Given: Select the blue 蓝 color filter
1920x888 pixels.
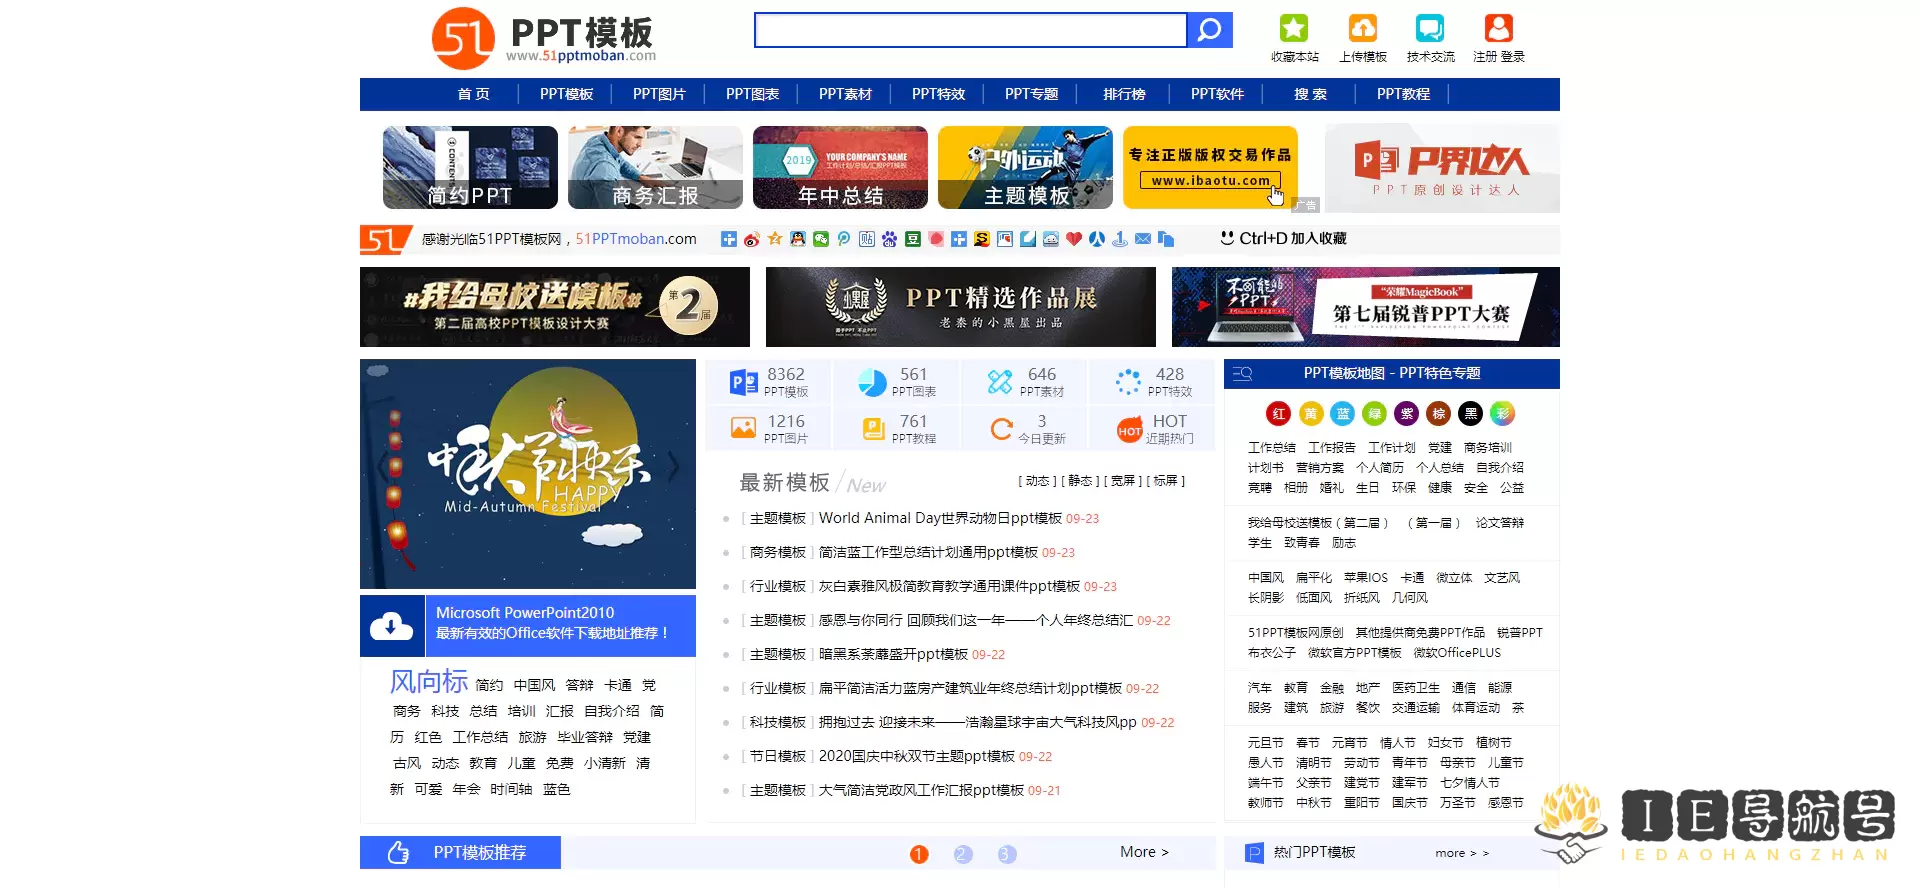Looking at the screenshot, I should pyautogui.click(x=1343, y=413).
